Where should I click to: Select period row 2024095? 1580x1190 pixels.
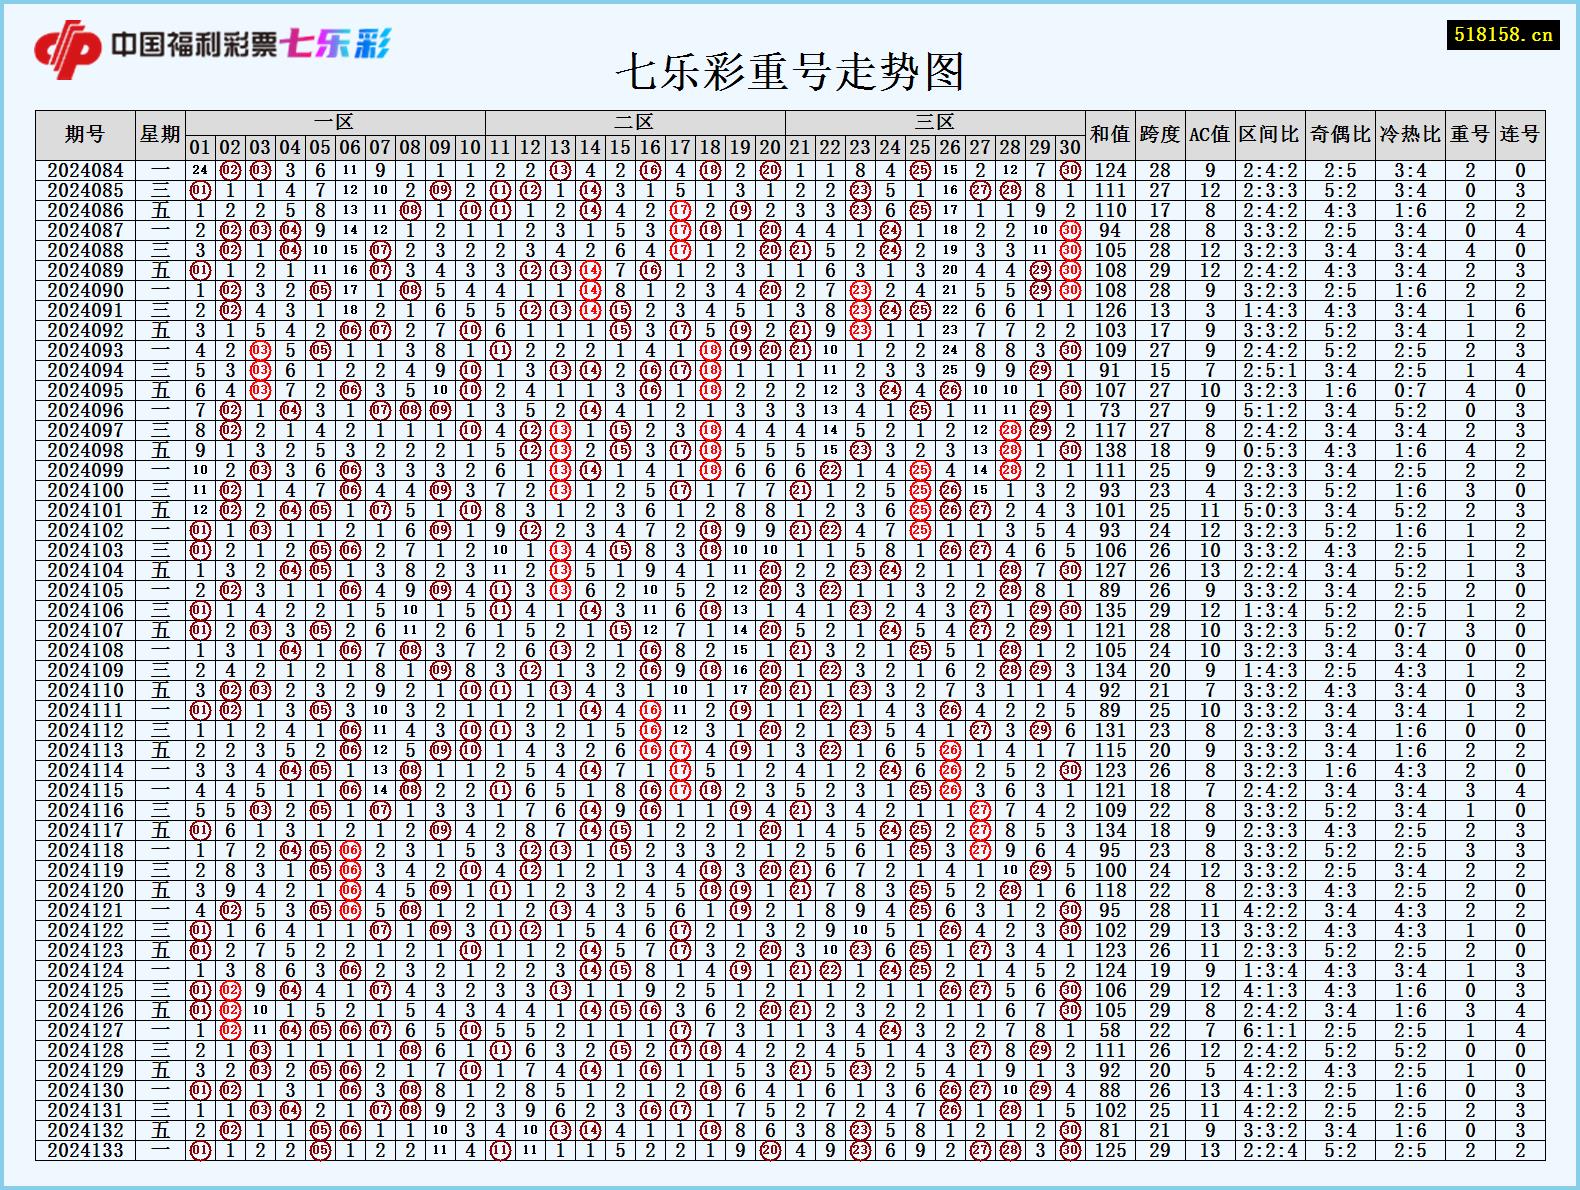click(790, 391)
